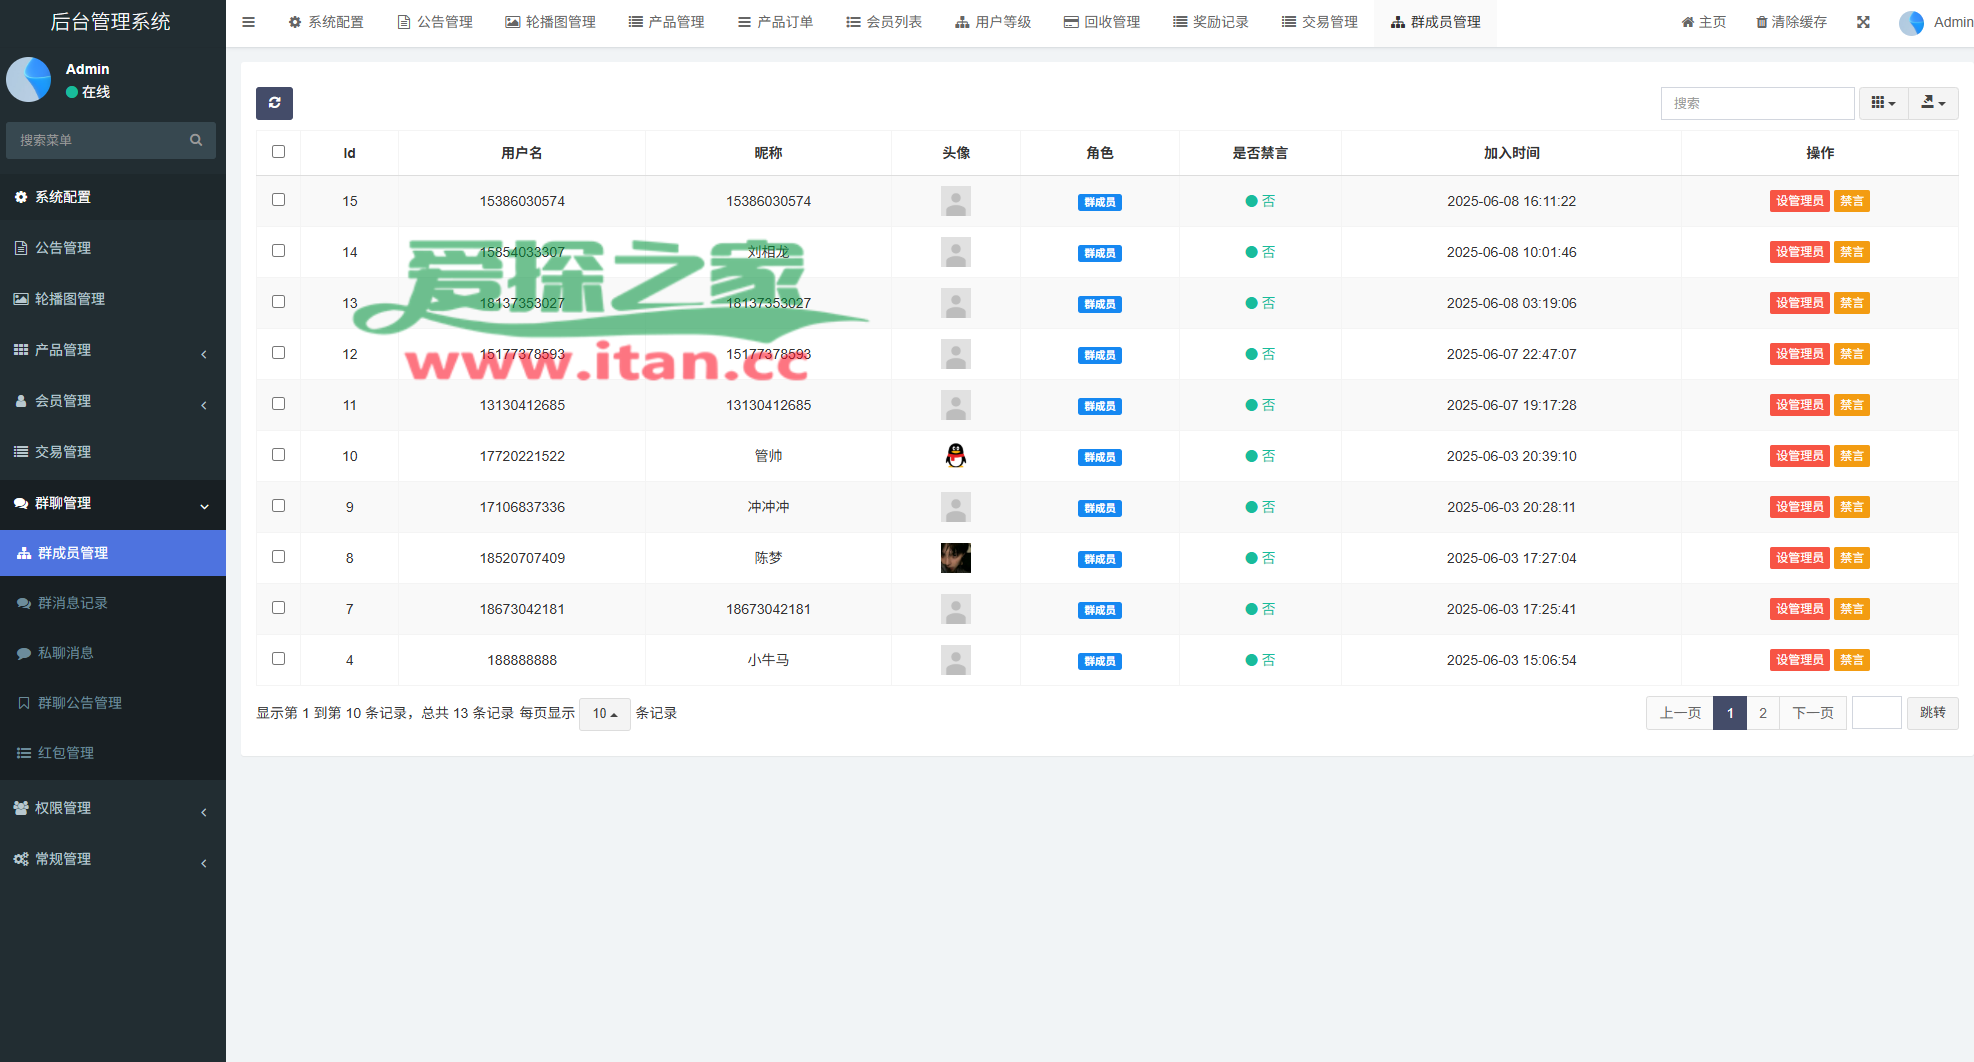Image resolution: width=1974 pixels, height=1062 pixels.
Task: Click the table search input field
Action: 1757,103
